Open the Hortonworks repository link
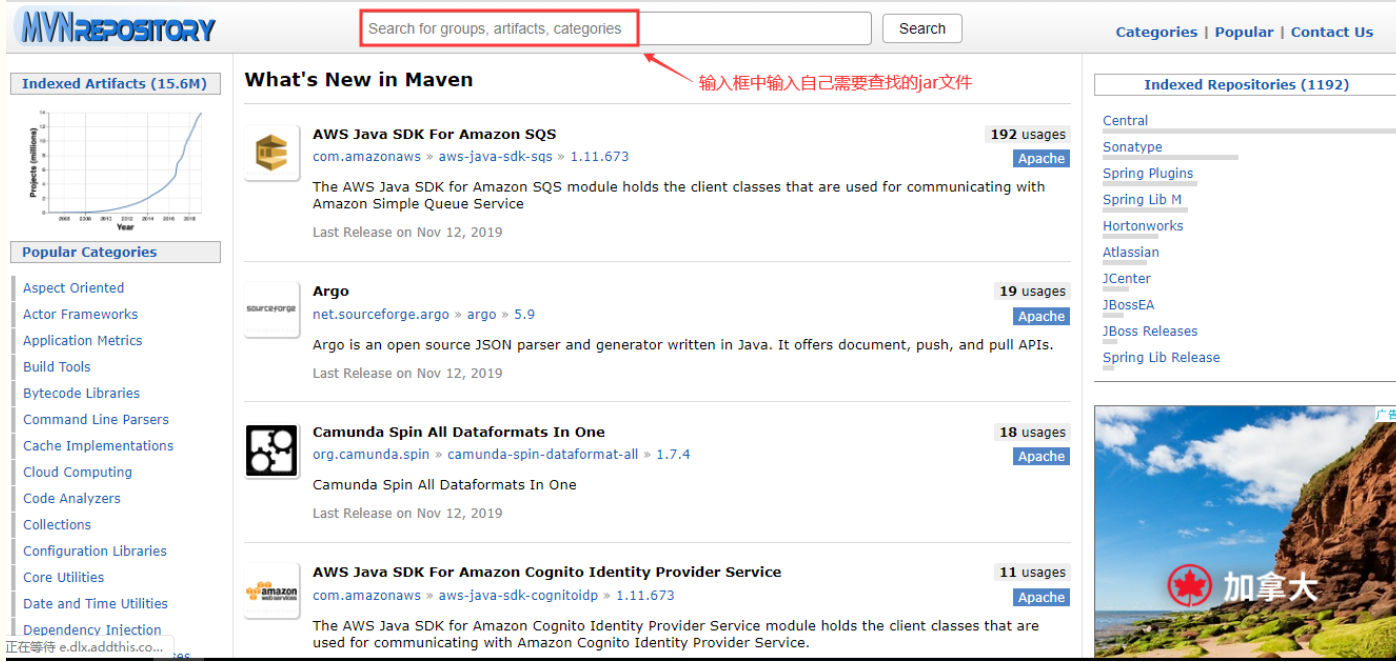Screen dimensions: 1396x662 point(1143,226)
